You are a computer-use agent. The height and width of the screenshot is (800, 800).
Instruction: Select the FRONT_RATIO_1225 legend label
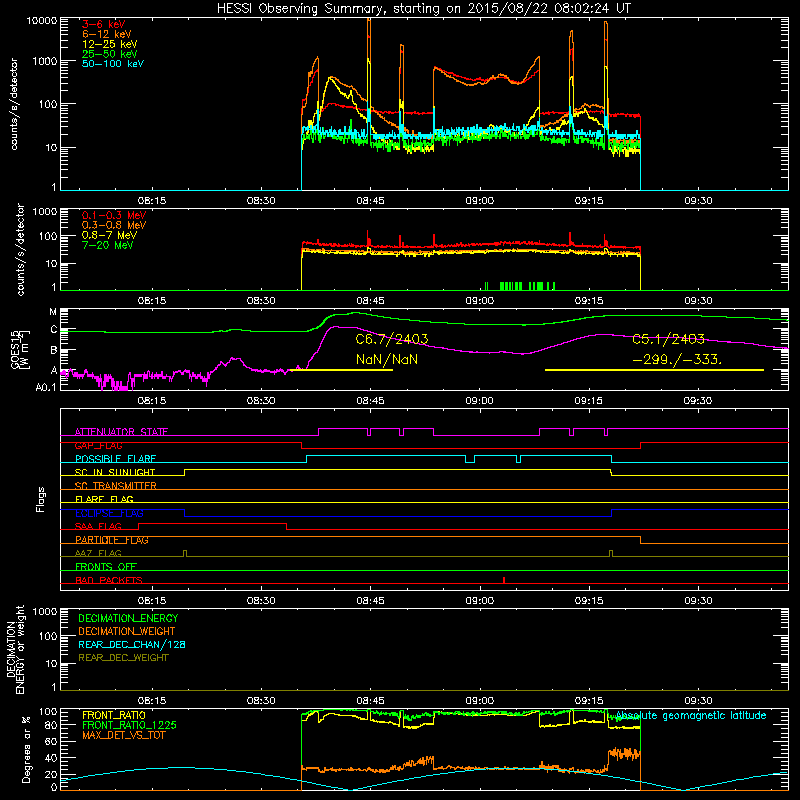click(130, 726)
